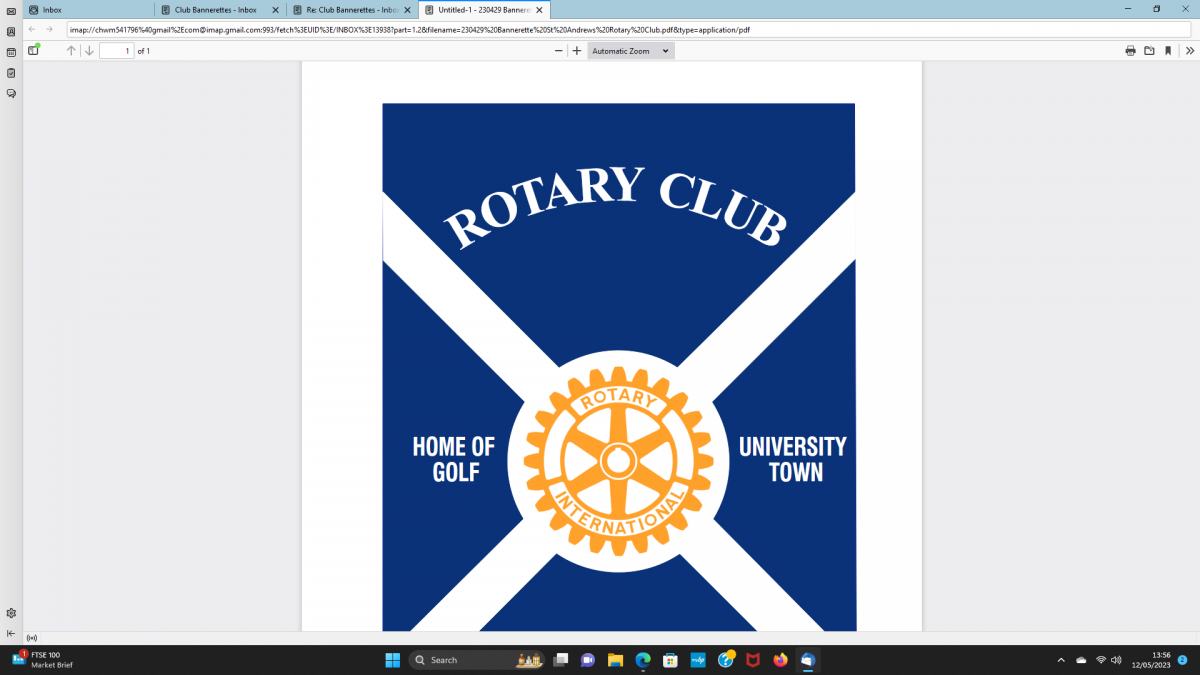Click the Rotary International wheel emblem
The height and width of the screenshot is (675, 1200).
(x=618, y=460)
